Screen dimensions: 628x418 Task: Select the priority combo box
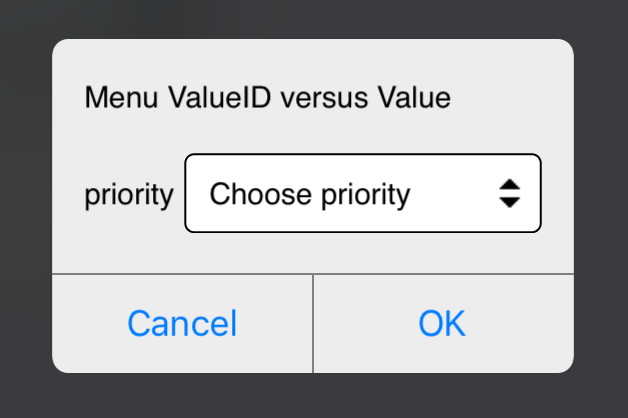point(363,193)
